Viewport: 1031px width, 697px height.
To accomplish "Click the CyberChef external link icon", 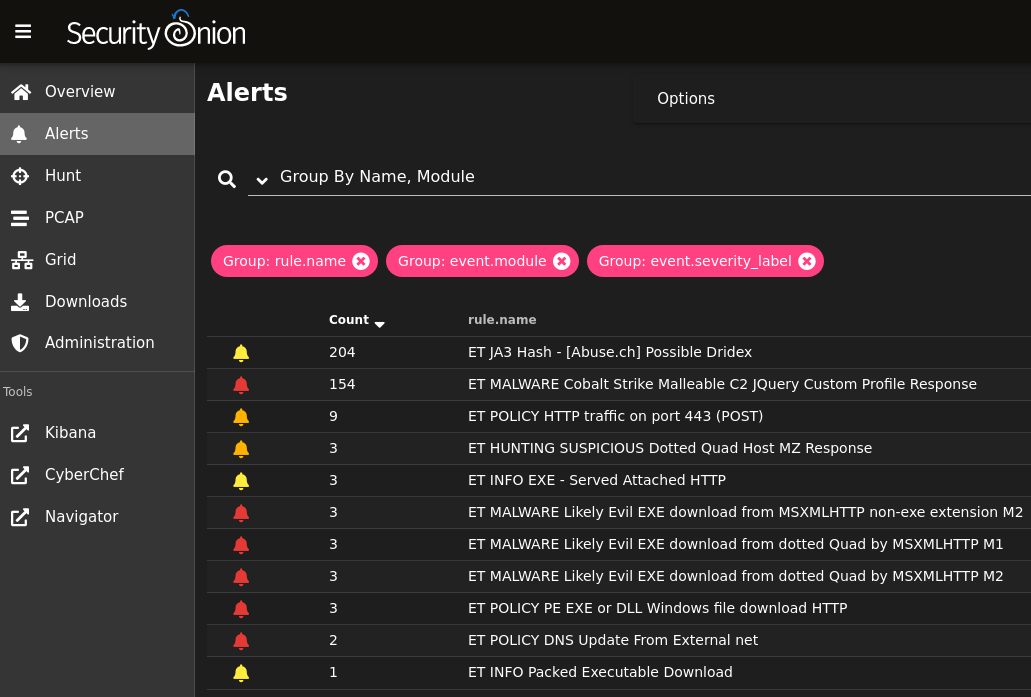I will pyautogui.click(x=20, y=475).
